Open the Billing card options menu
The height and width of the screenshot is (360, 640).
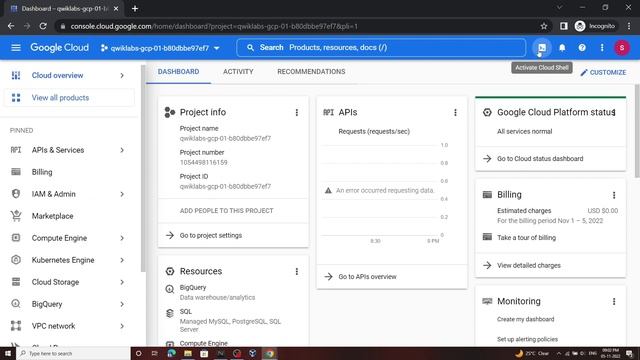click(x=614, y=195)
